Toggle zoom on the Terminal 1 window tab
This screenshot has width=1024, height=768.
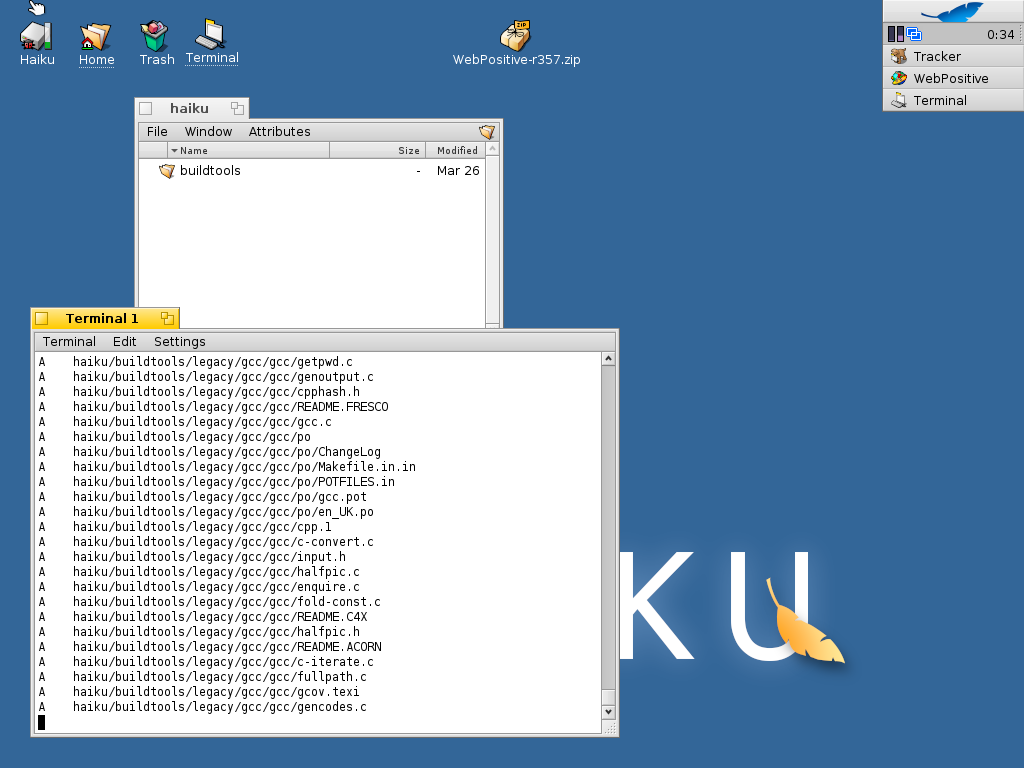[167, 319]
